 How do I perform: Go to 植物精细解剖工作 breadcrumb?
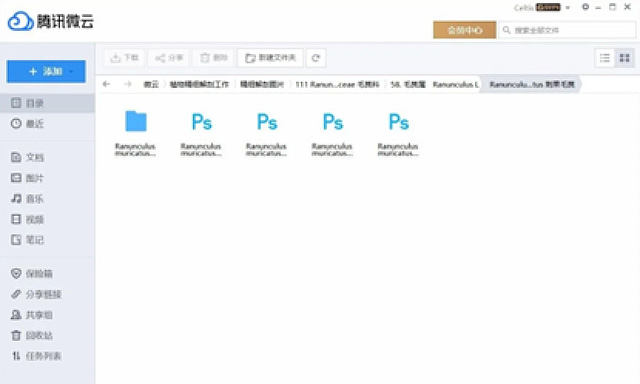click(199, 84)
